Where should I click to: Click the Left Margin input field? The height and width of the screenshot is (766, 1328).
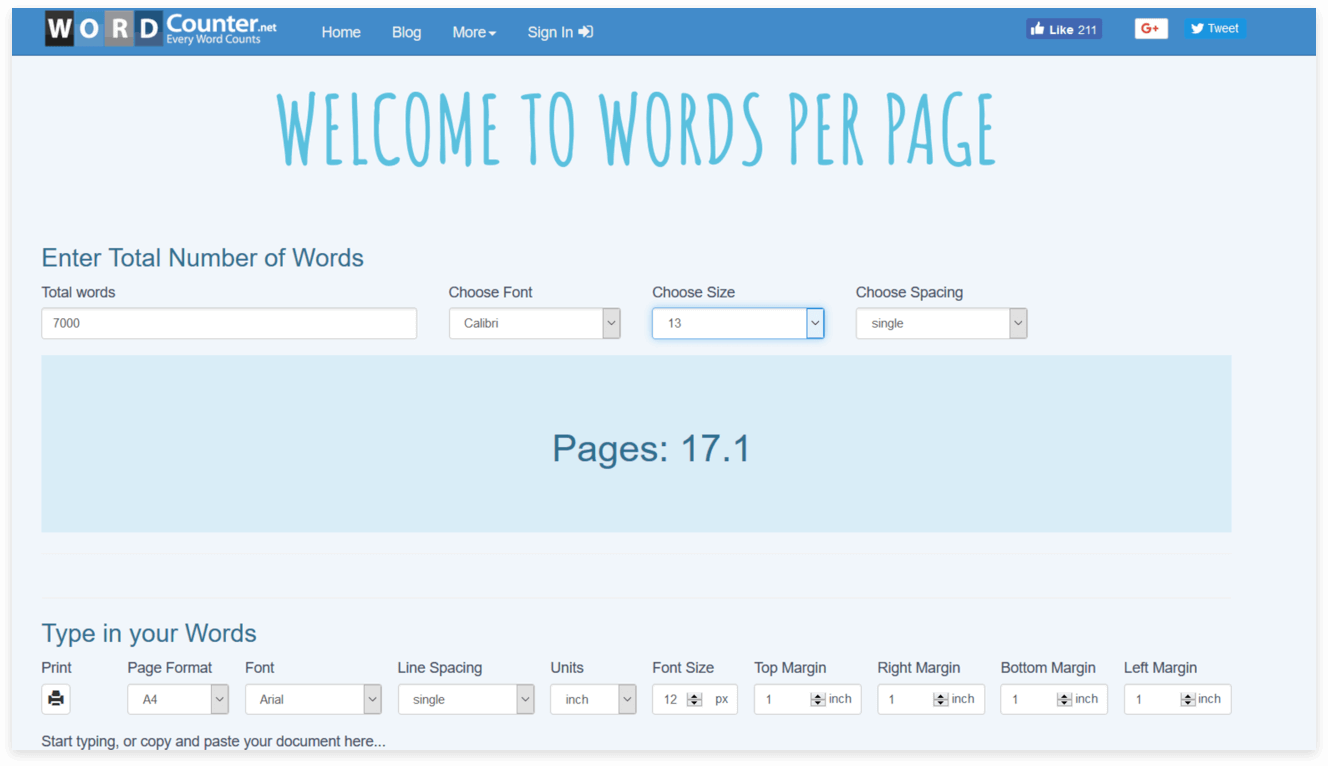(1158, 699)
